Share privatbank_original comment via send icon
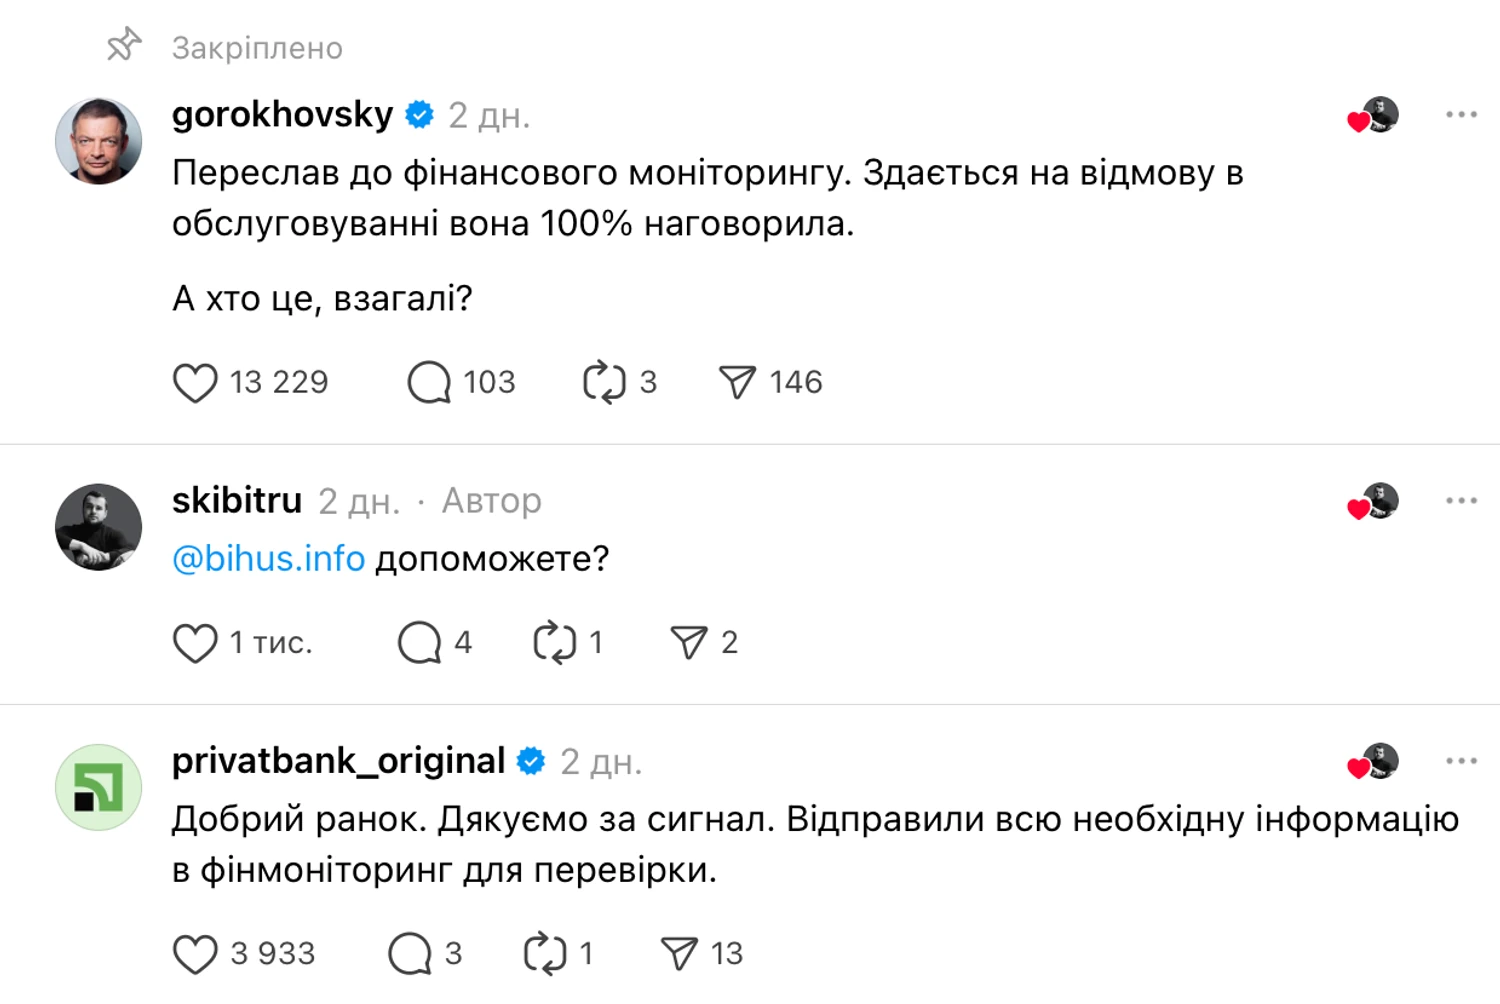1500x1004 pixels. [x=679, y=954]
